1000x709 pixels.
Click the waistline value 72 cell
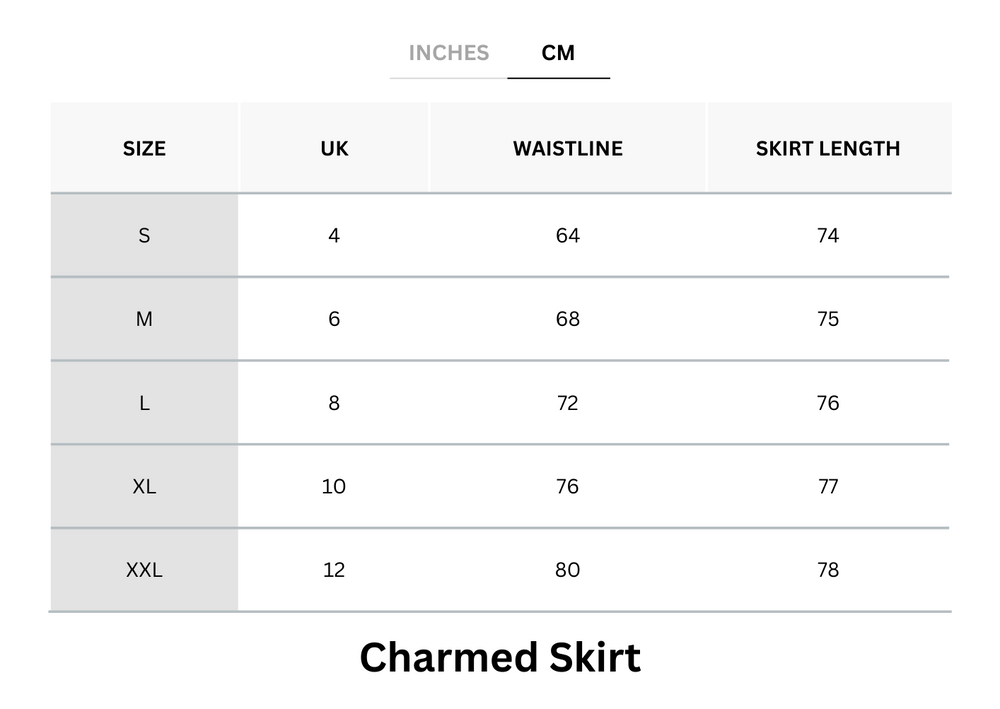coord(568,403)
